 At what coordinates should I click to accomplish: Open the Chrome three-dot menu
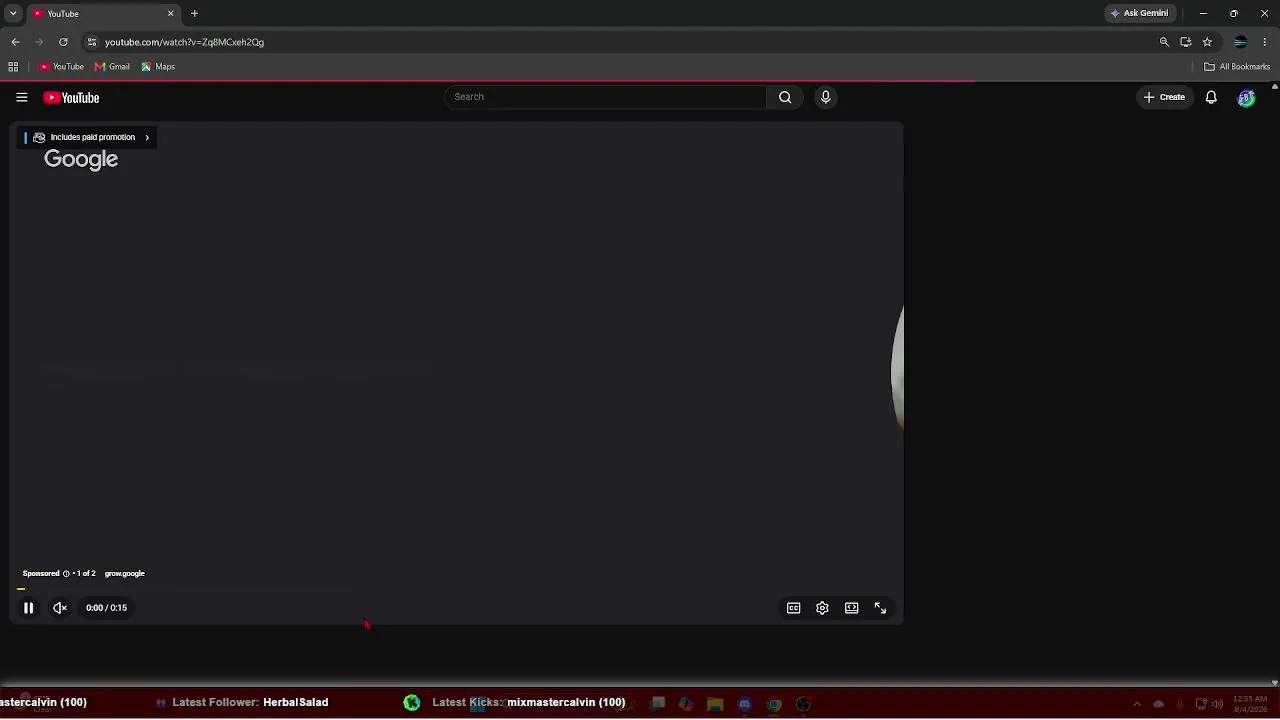coord(1265,42)
